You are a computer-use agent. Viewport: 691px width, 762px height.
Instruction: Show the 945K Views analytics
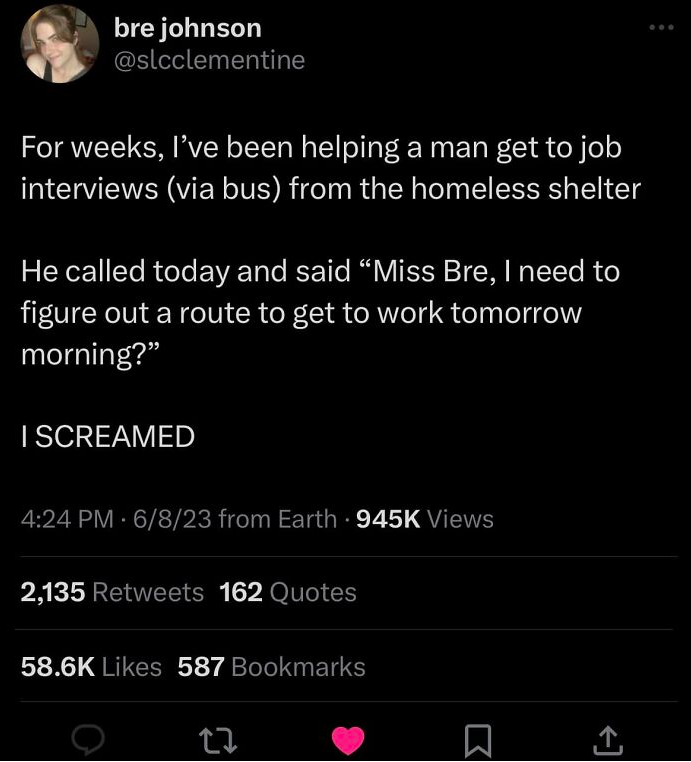pyautogui.click(x=425, y=519)
